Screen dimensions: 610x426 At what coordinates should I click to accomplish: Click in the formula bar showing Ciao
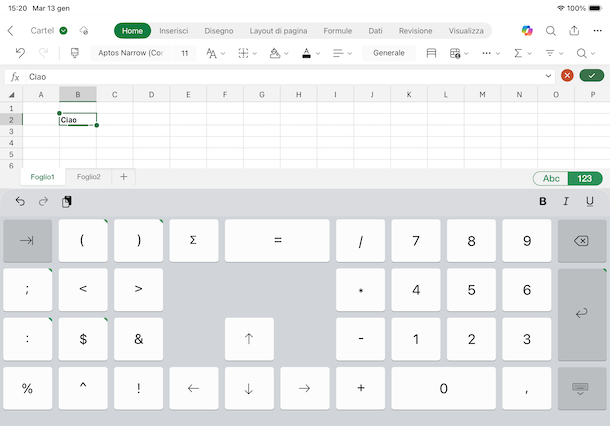pyautogui.click(x=284, y=77)
